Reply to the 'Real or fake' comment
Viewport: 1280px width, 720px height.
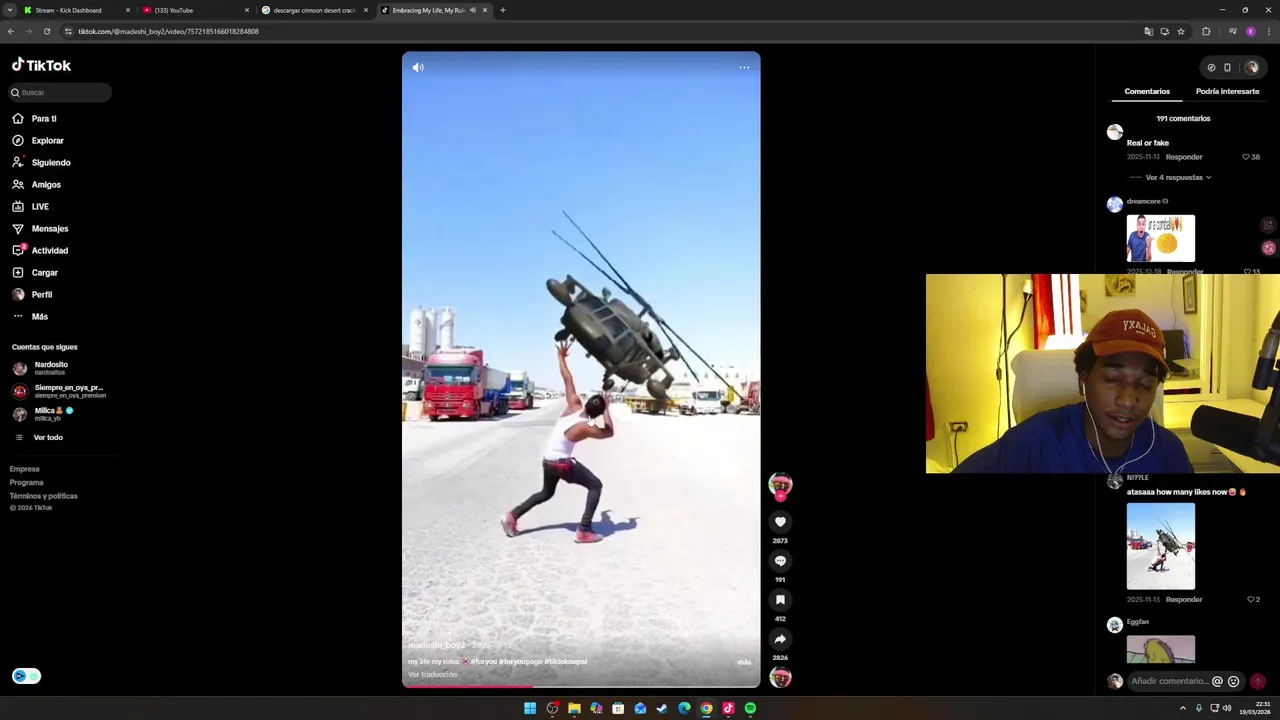tap(1184, 157)
